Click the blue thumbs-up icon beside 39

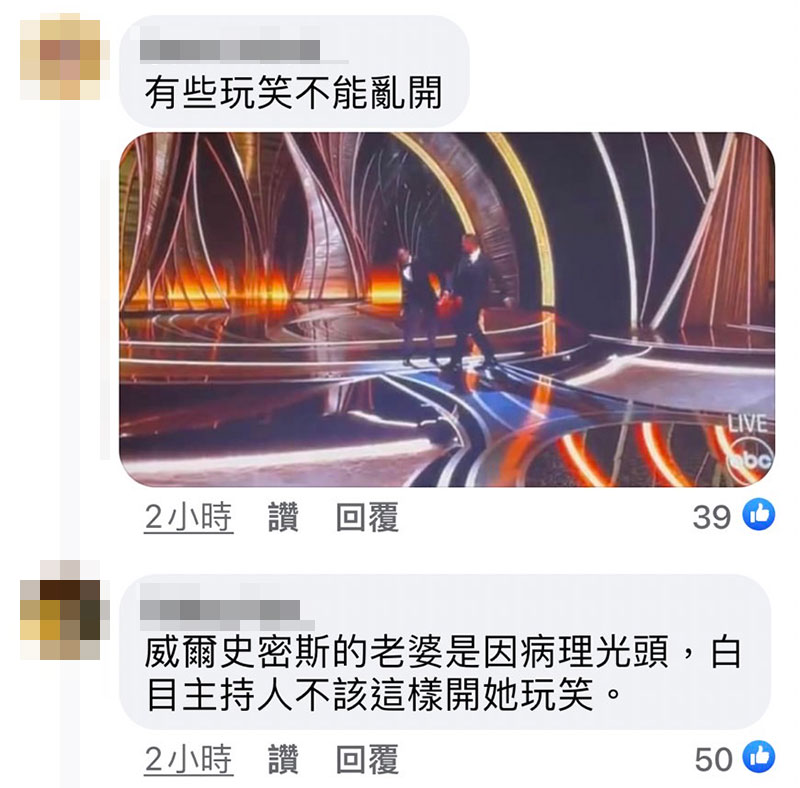click(x=759, y=514)
